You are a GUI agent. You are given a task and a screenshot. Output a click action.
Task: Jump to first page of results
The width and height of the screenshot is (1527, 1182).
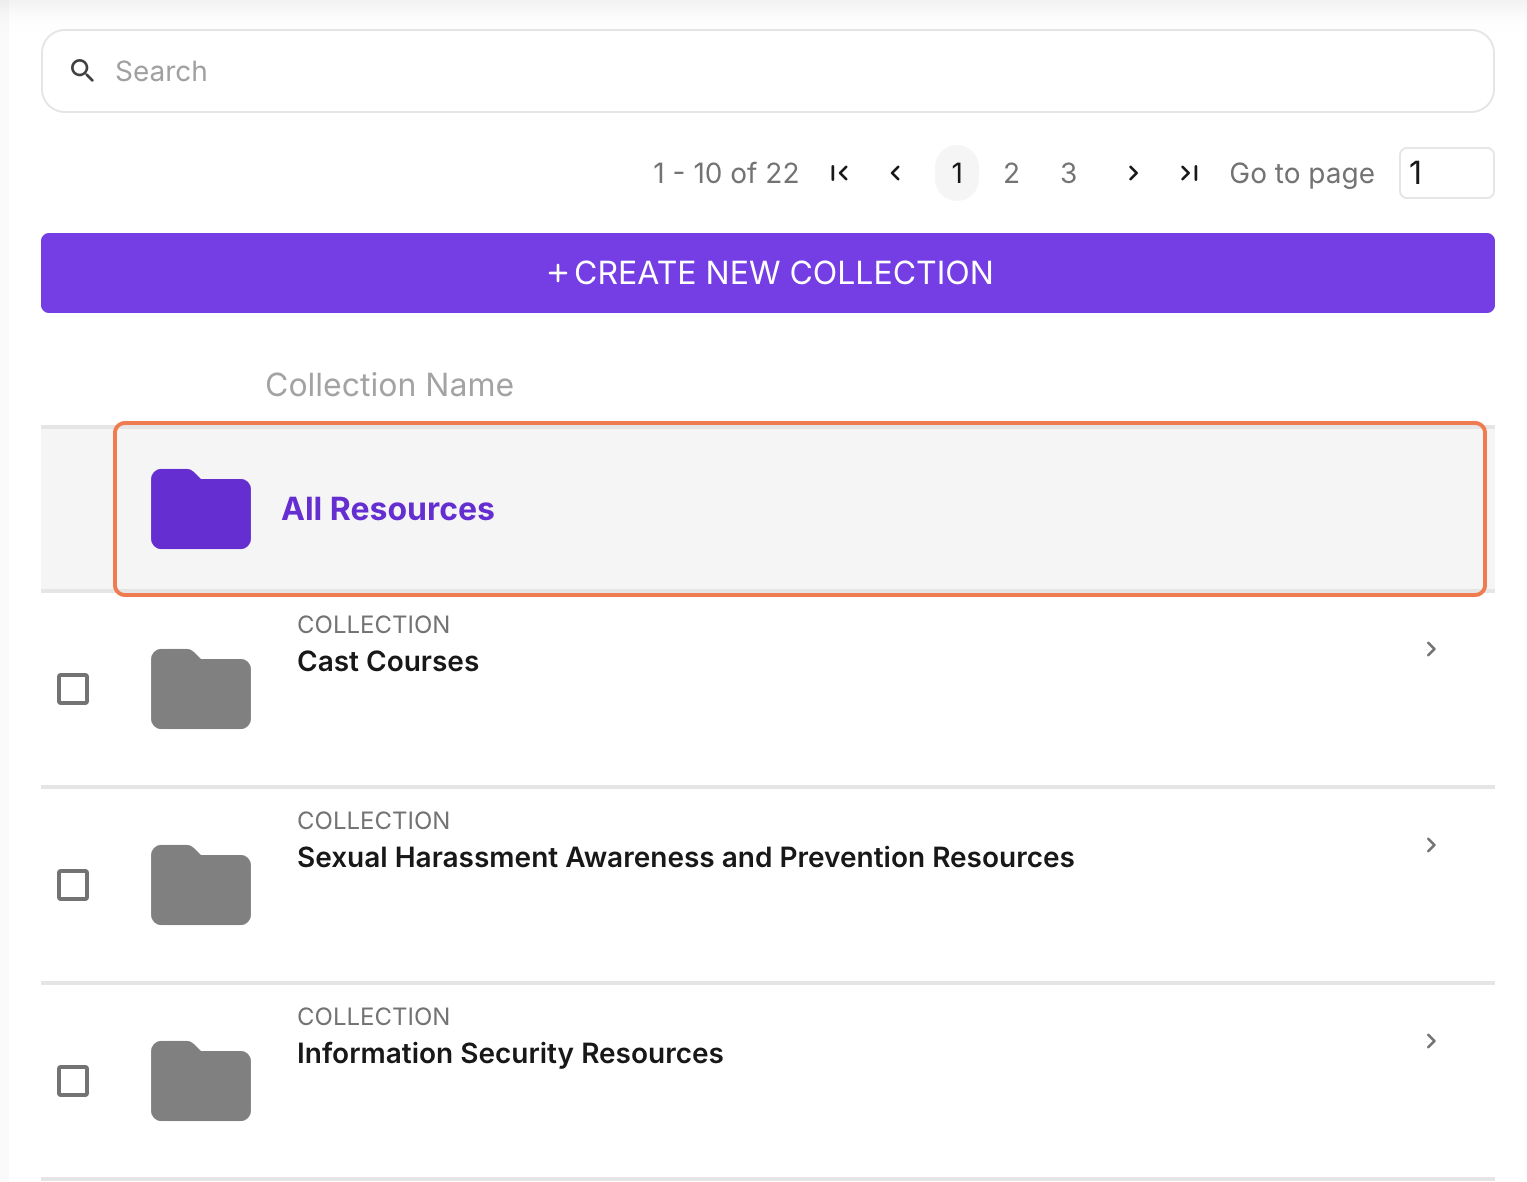coord(840,173)
